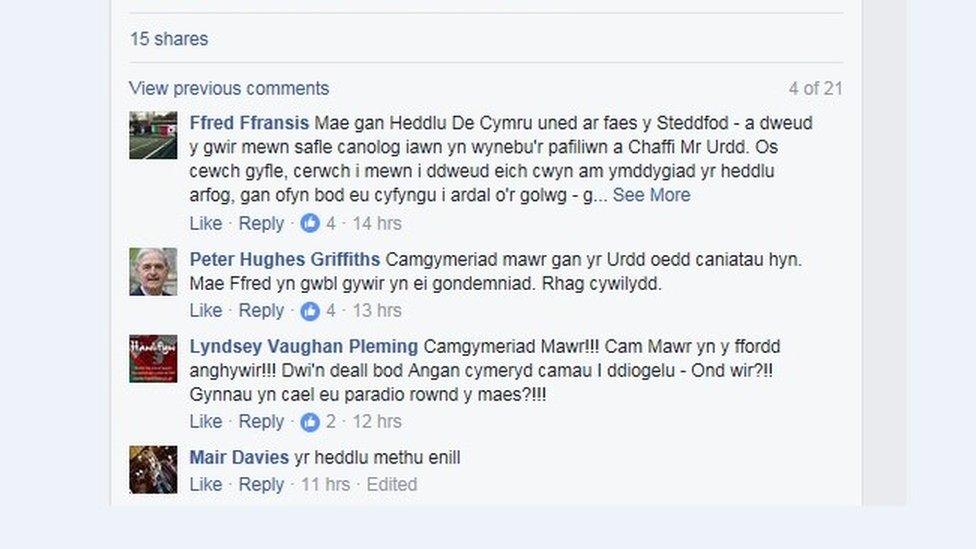
Task: Open the 15 shares list
Action: tap(169, 39)
